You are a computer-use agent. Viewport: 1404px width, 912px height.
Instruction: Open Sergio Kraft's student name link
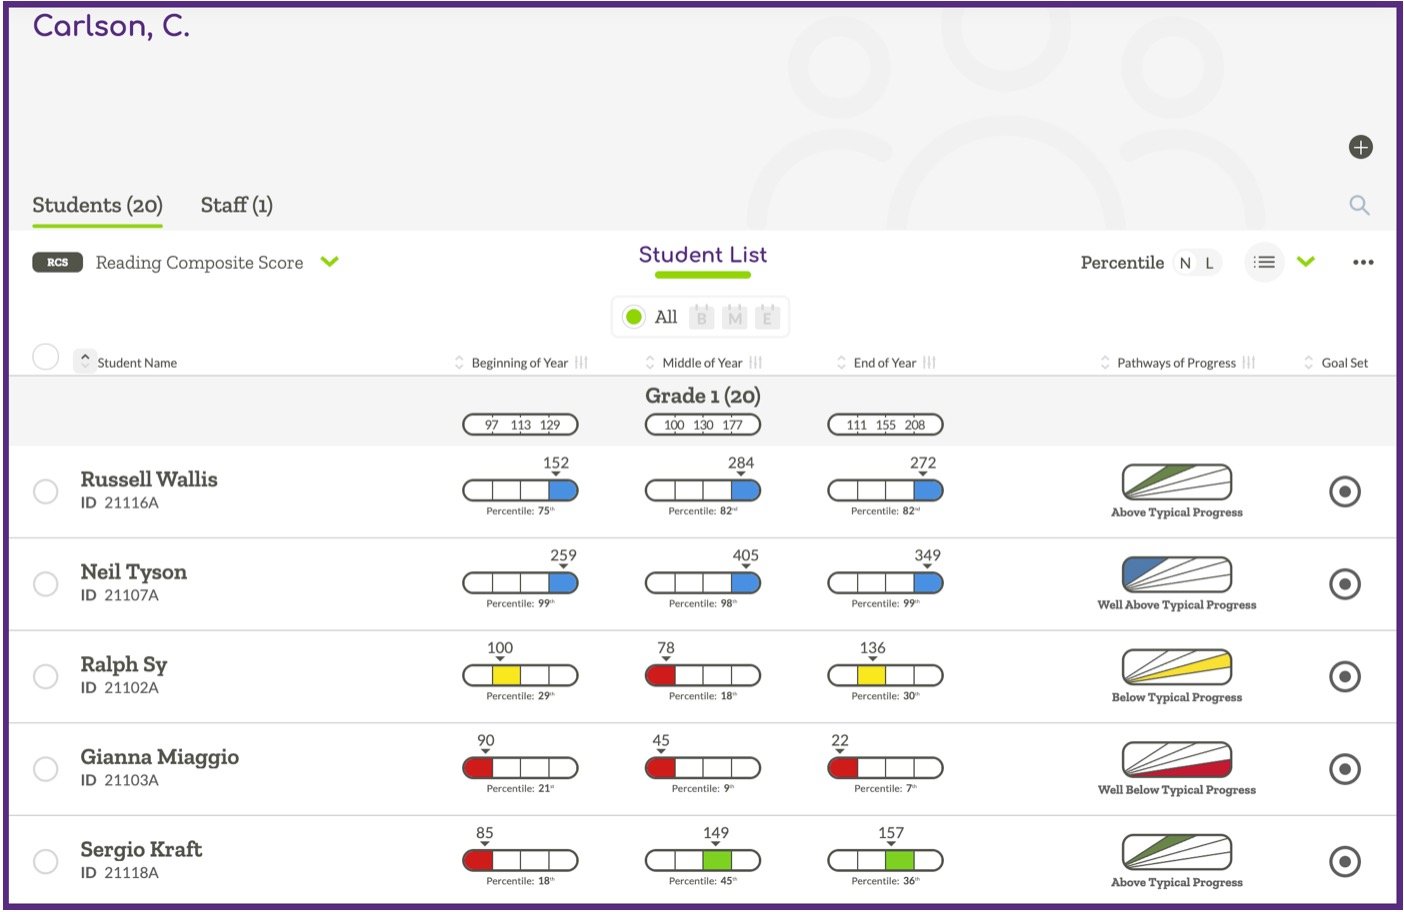[x=141, y=849]
